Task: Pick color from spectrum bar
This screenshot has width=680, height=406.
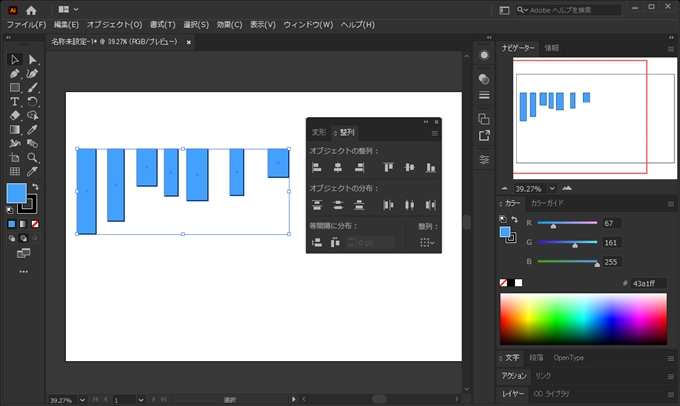Action: [x=583, y=319]
